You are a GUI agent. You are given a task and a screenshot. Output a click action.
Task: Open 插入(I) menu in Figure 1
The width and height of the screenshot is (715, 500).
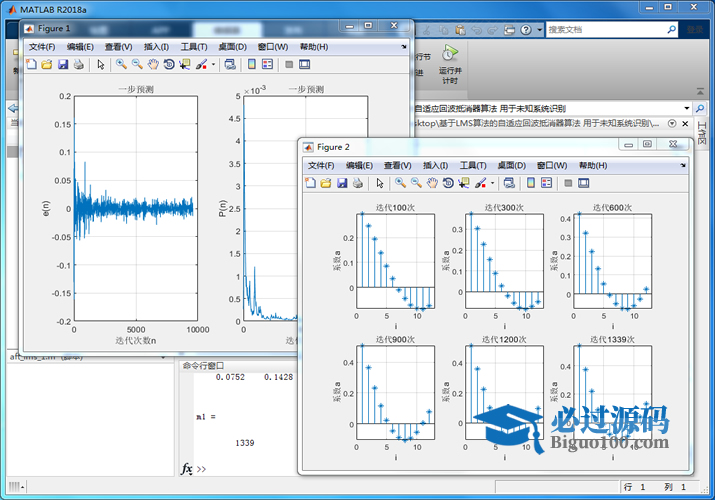156,47
